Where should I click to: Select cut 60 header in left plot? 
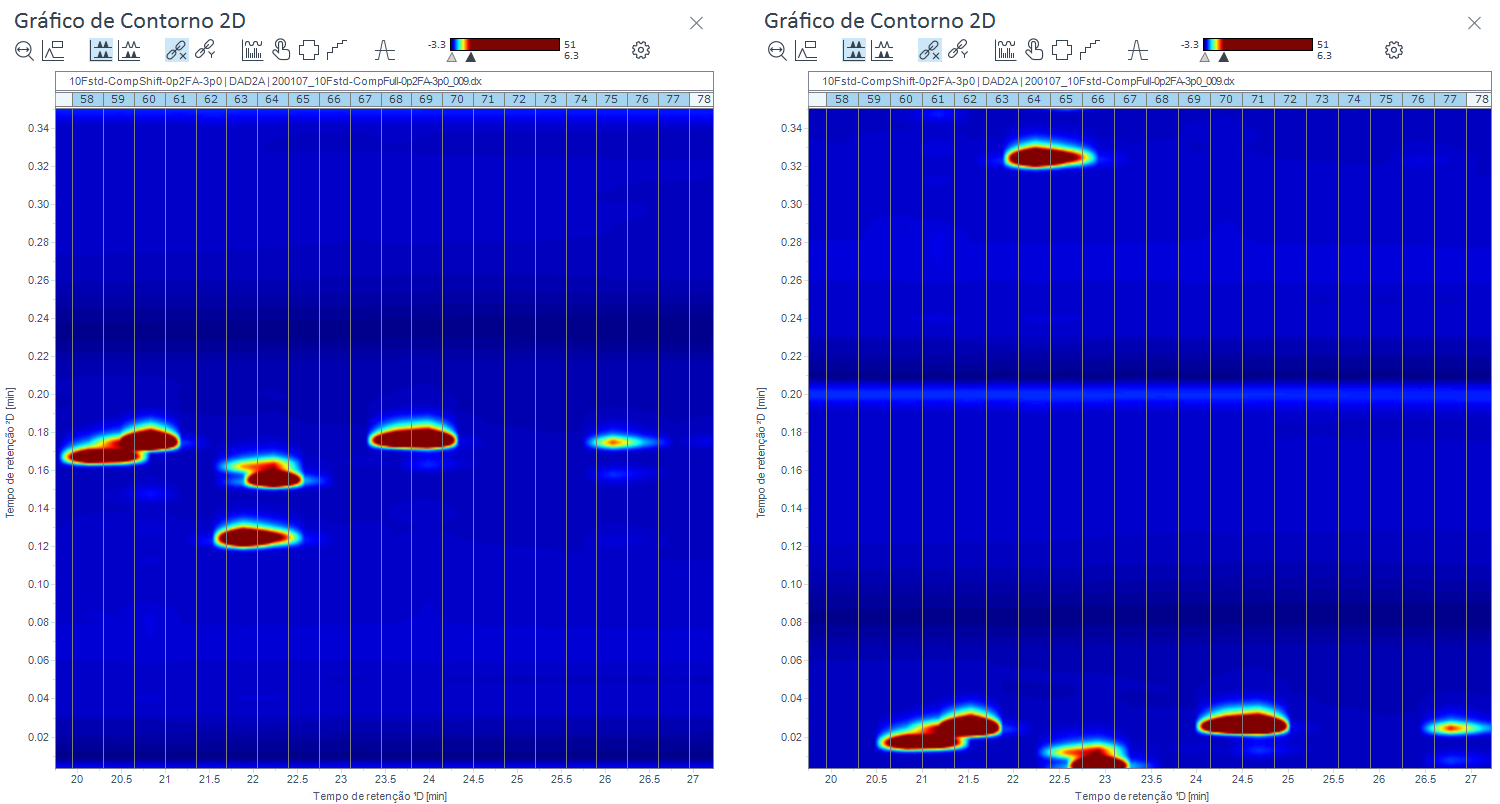coord(149,99)
